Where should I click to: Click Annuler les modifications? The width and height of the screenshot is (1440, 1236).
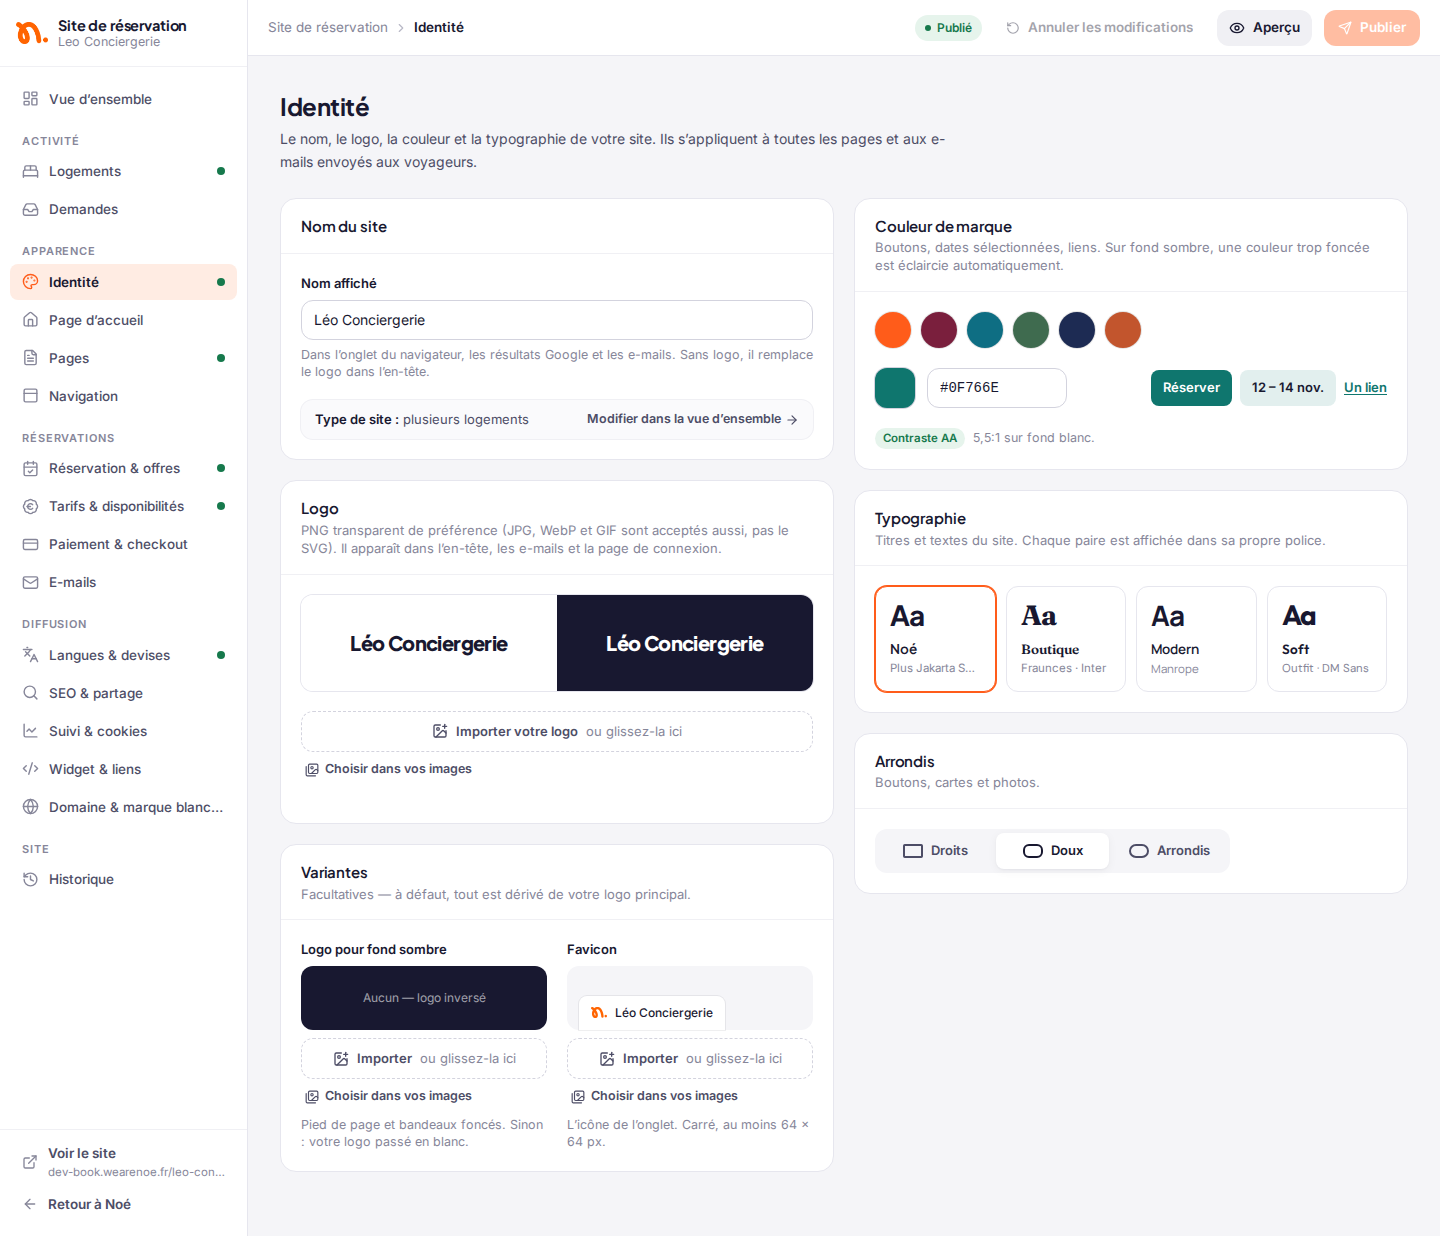[1099, 27]
